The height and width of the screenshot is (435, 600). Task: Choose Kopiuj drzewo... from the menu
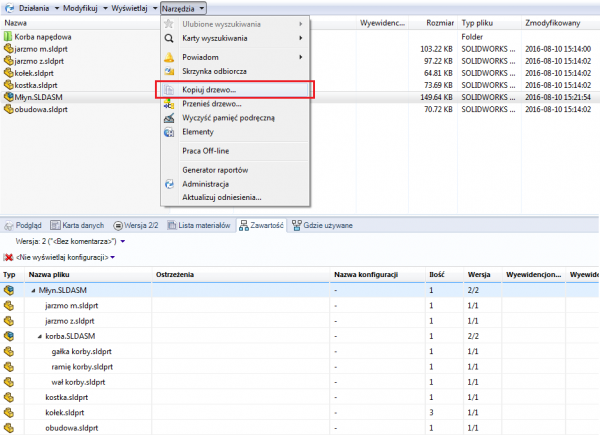pyautogui.click(x=209, y=90)
